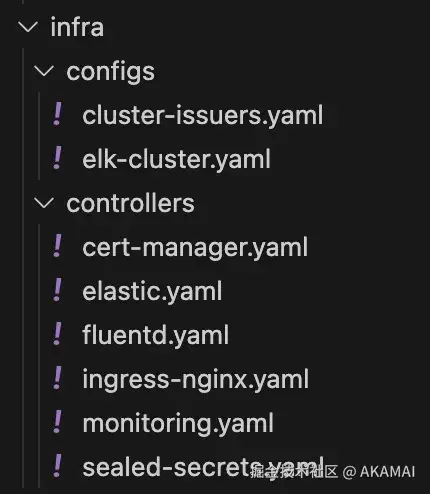Open the cert-manager.yaml file

pyautogui.click(x=195, y=247)
